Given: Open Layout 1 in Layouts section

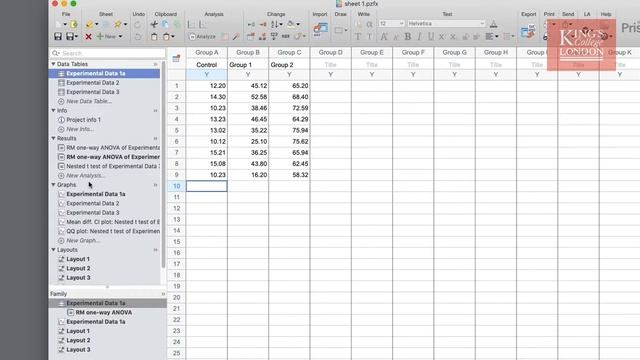Looking at the screenshot, I should pyautogui.click(x=78, y=259).
